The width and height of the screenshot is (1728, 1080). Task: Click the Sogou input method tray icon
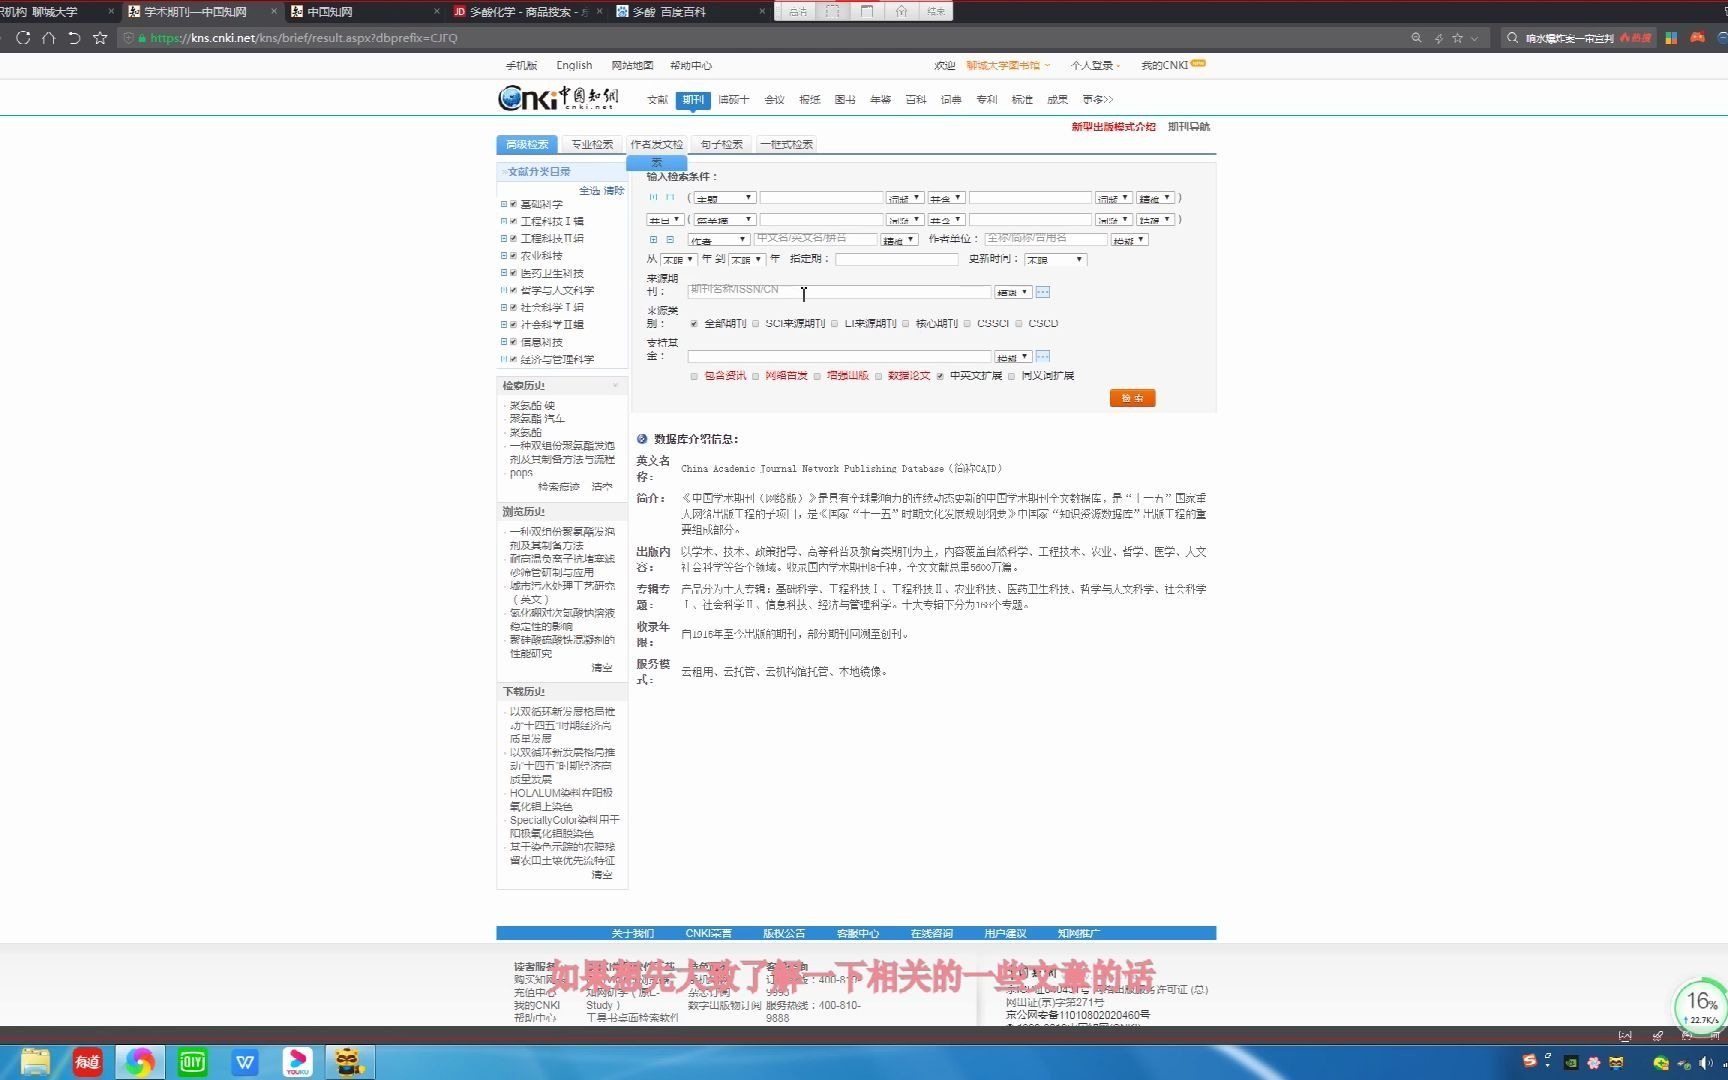click(1529, 1062)
